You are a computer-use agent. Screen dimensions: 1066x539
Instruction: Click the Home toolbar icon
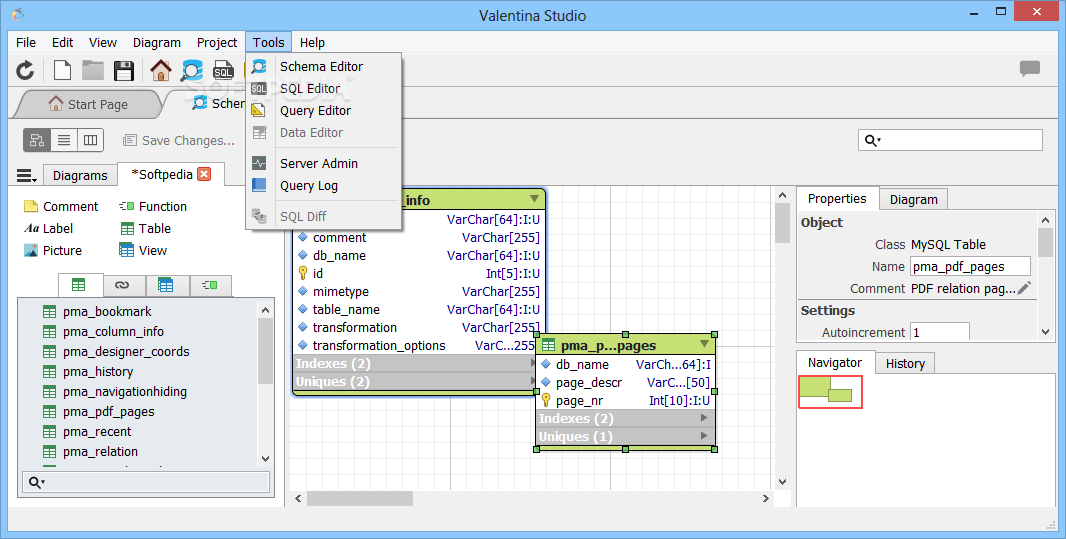click(x=160, y=70)
